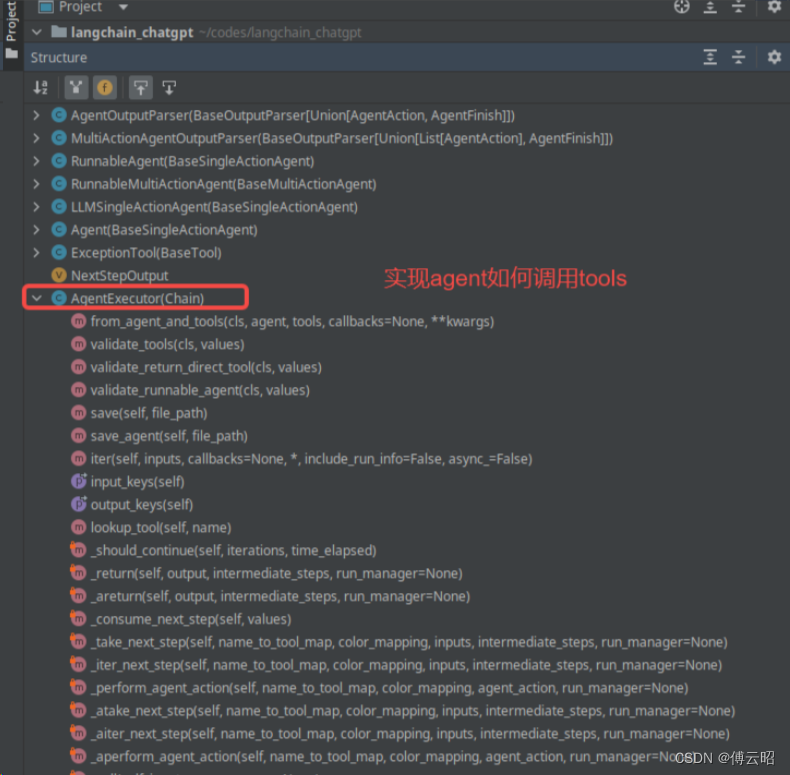Select _perform_agent_action method

[x=389, y=688]
